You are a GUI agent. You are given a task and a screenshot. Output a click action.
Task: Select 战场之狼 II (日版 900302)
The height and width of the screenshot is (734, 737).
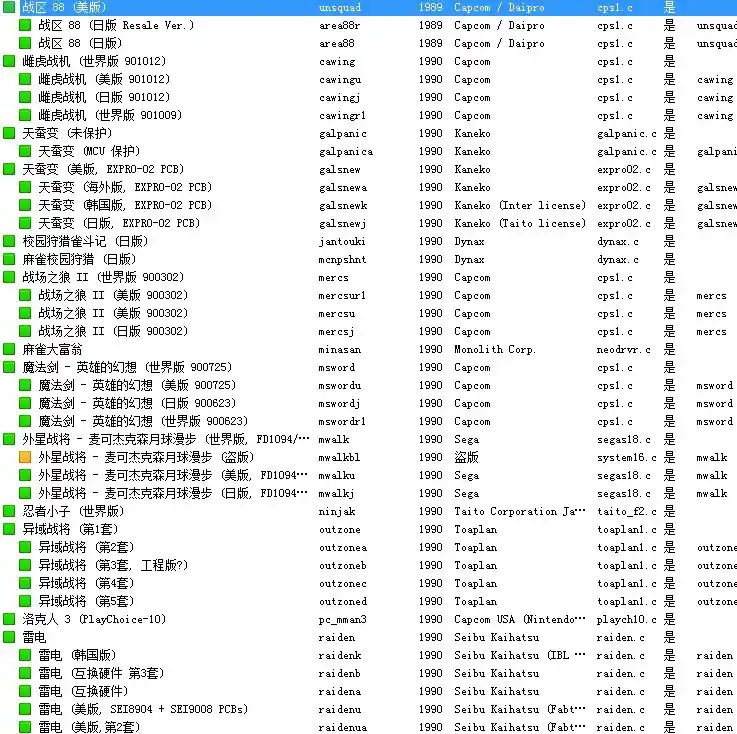coord(113,331)
